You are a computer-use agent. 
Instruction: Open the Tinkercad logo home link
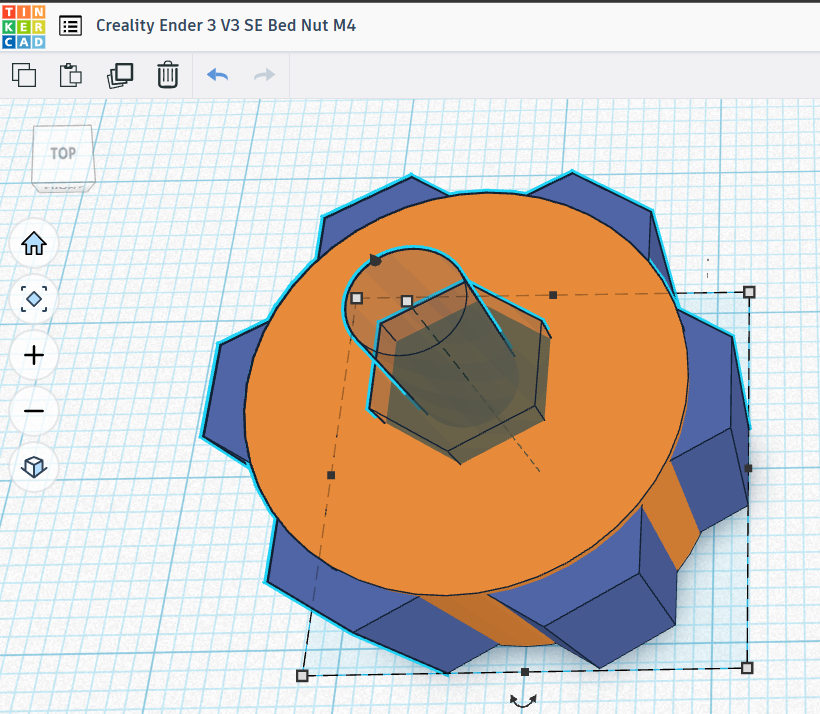coord(24,27)
